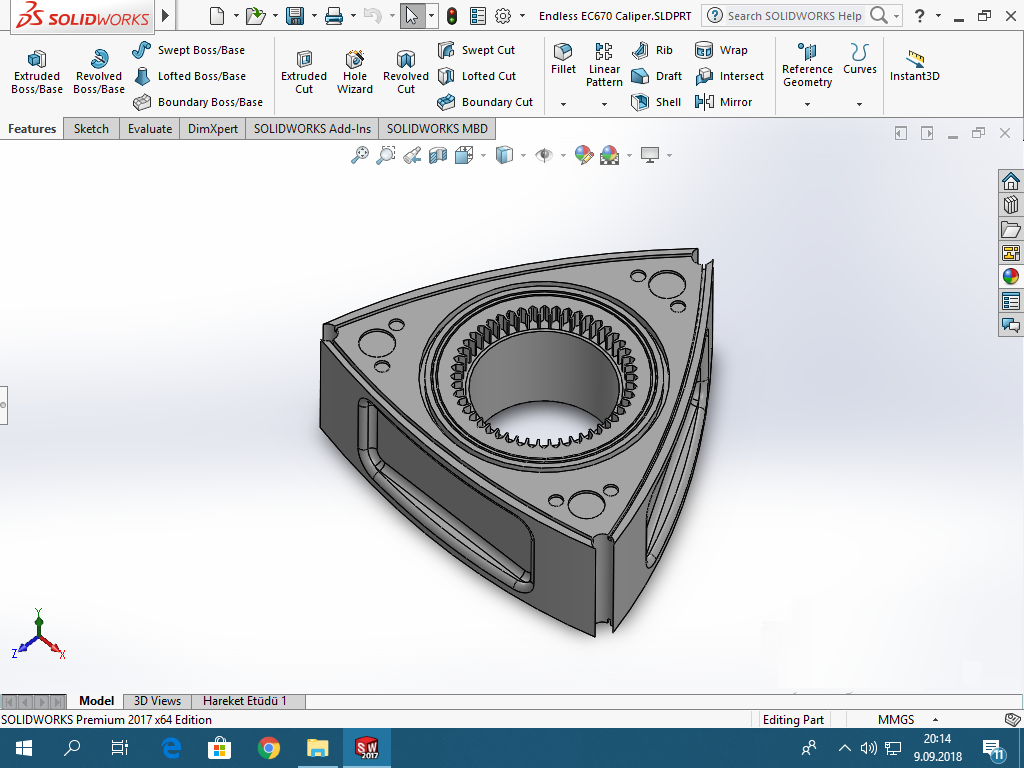The height and width of the screenshot is (768, 1024).
Task: Open the Hareket Etüdü 1 tab
Action: pos(245,701)
